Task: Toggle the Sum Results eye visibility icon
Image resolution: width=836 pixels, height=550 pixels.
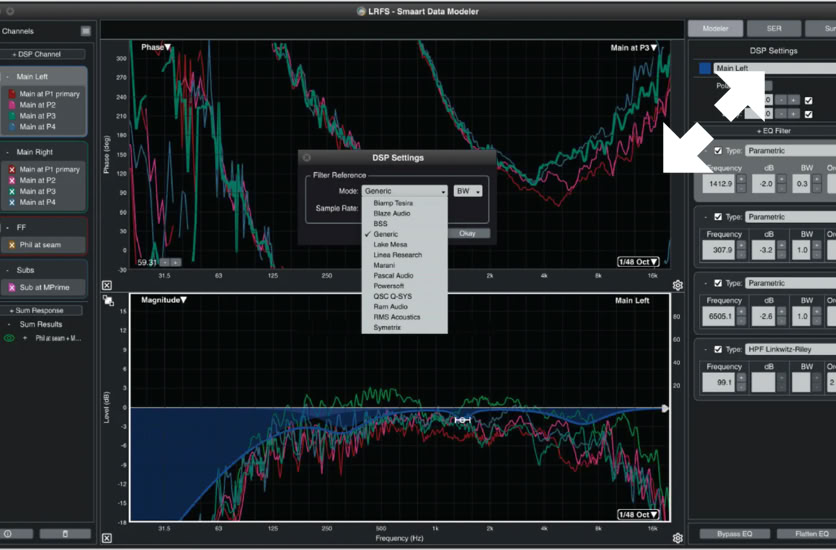Action: [10, 338]
